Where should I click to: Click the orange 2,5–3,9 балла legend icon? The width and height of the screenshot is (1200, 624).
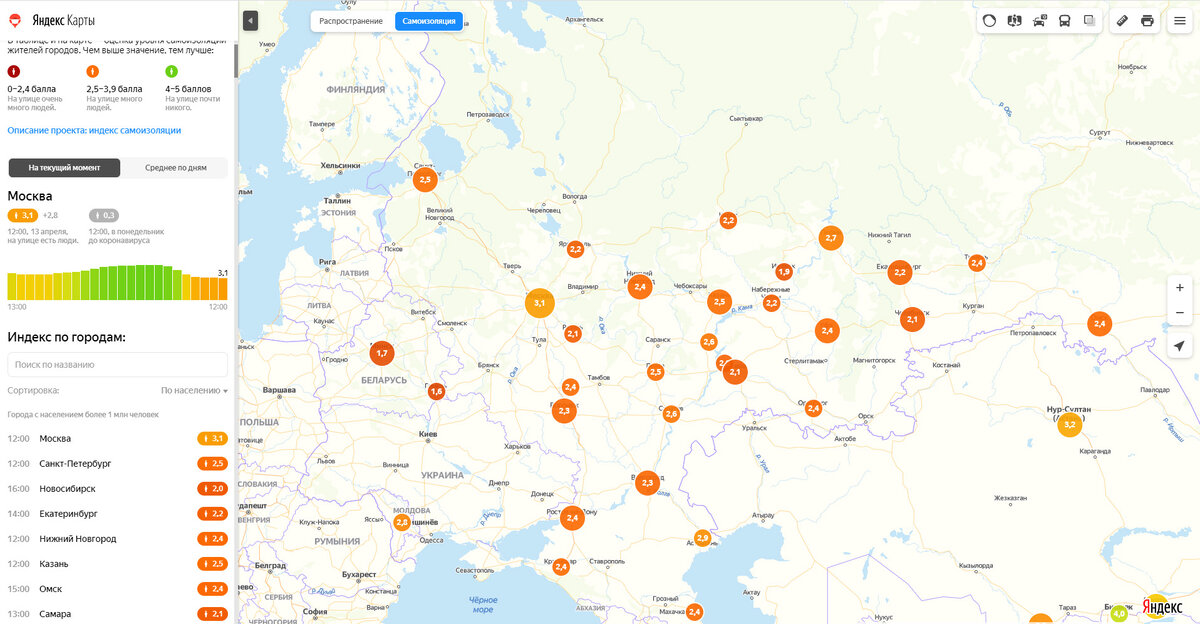tap(93, 71)
